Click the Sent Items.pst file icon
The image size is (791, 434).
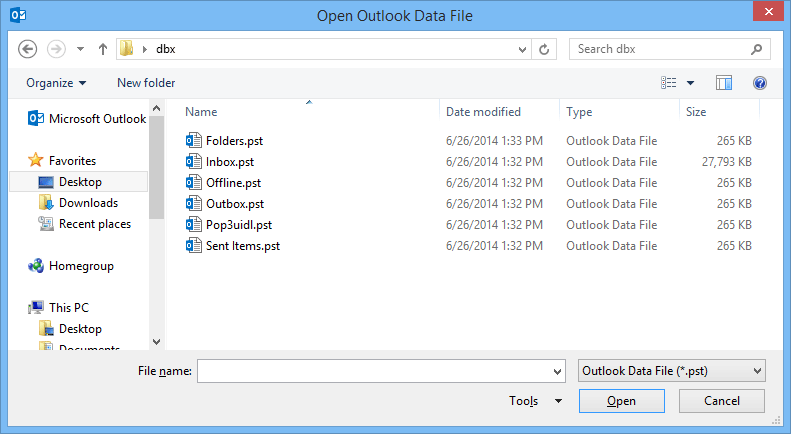pyautogui.click(x=194, y=245)
